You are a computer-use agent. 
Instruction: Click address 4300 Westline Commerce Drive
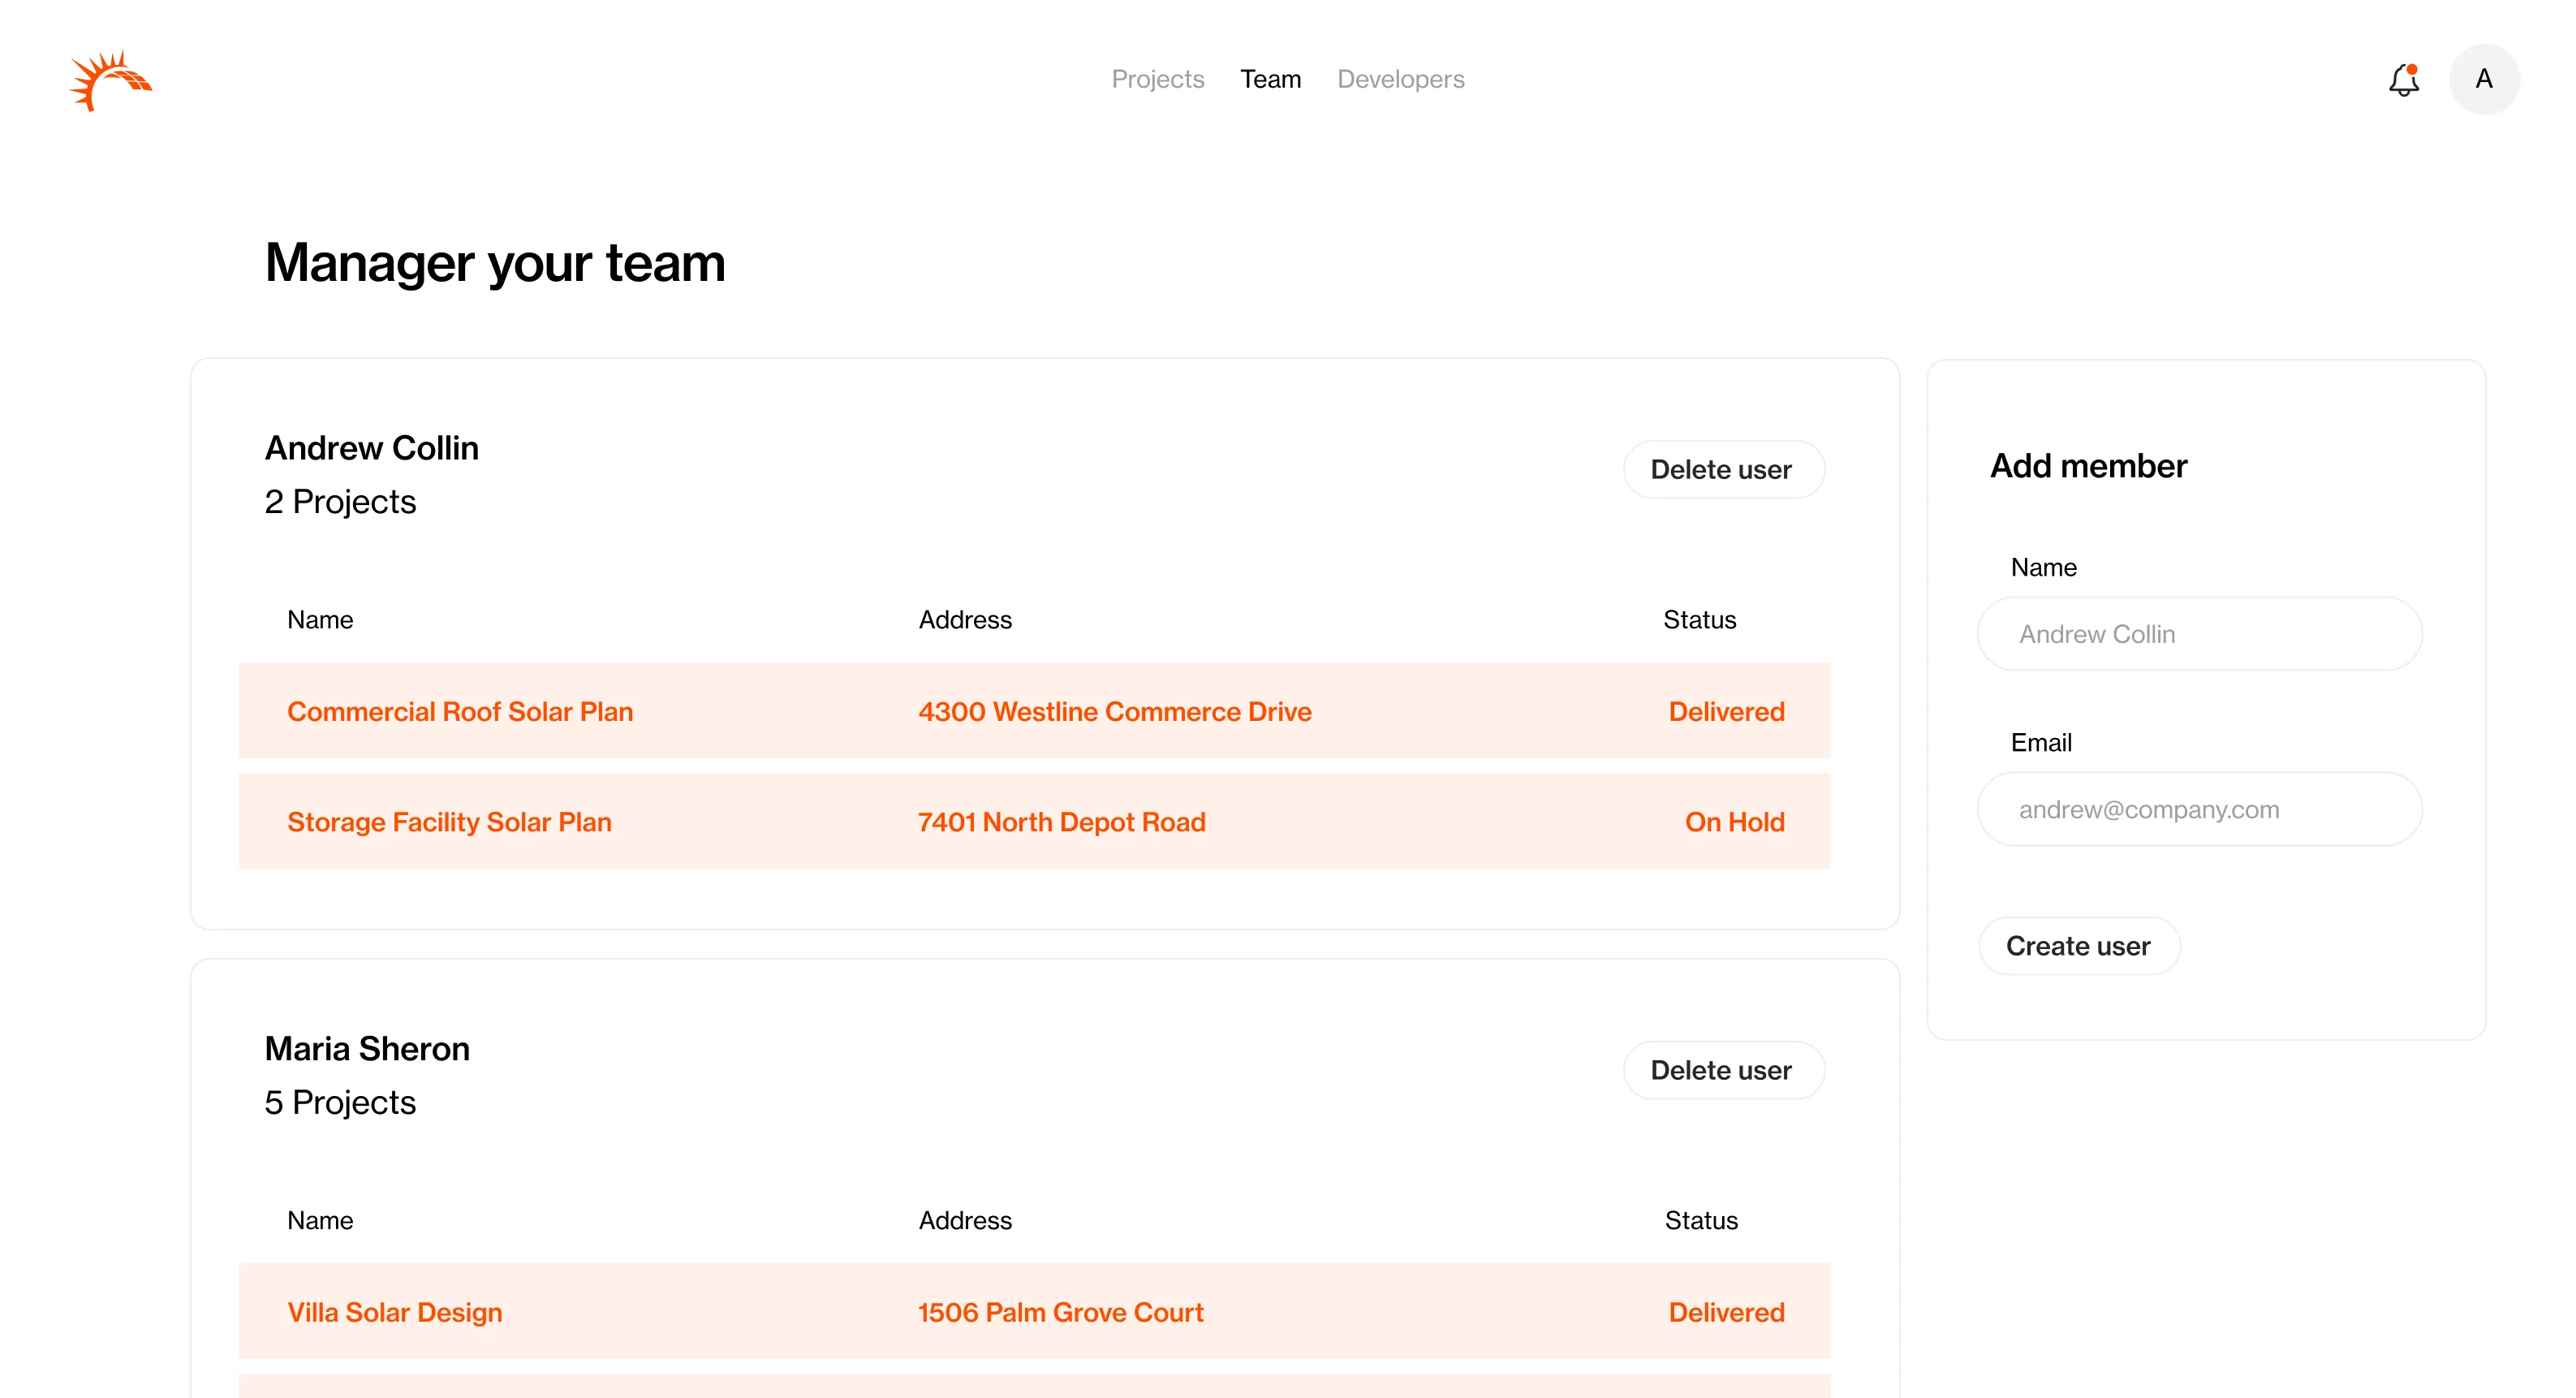[x=1115, y=711]
